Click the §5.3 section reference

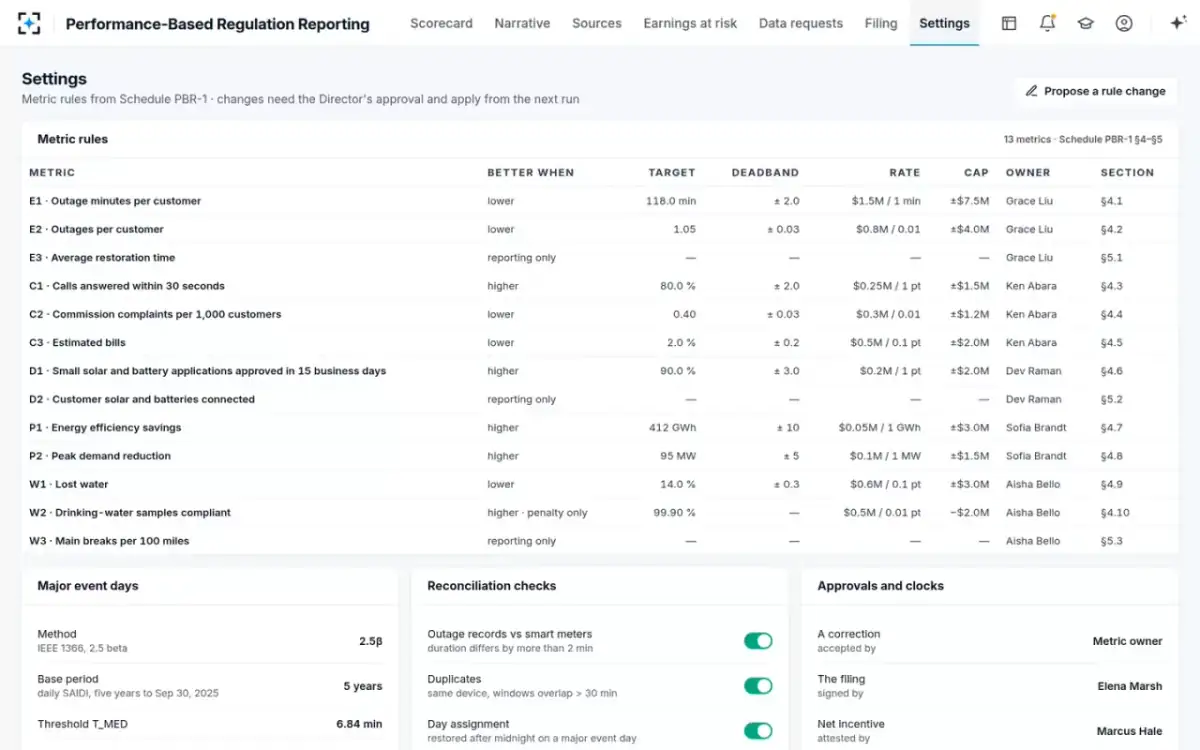click(1112, 541)
